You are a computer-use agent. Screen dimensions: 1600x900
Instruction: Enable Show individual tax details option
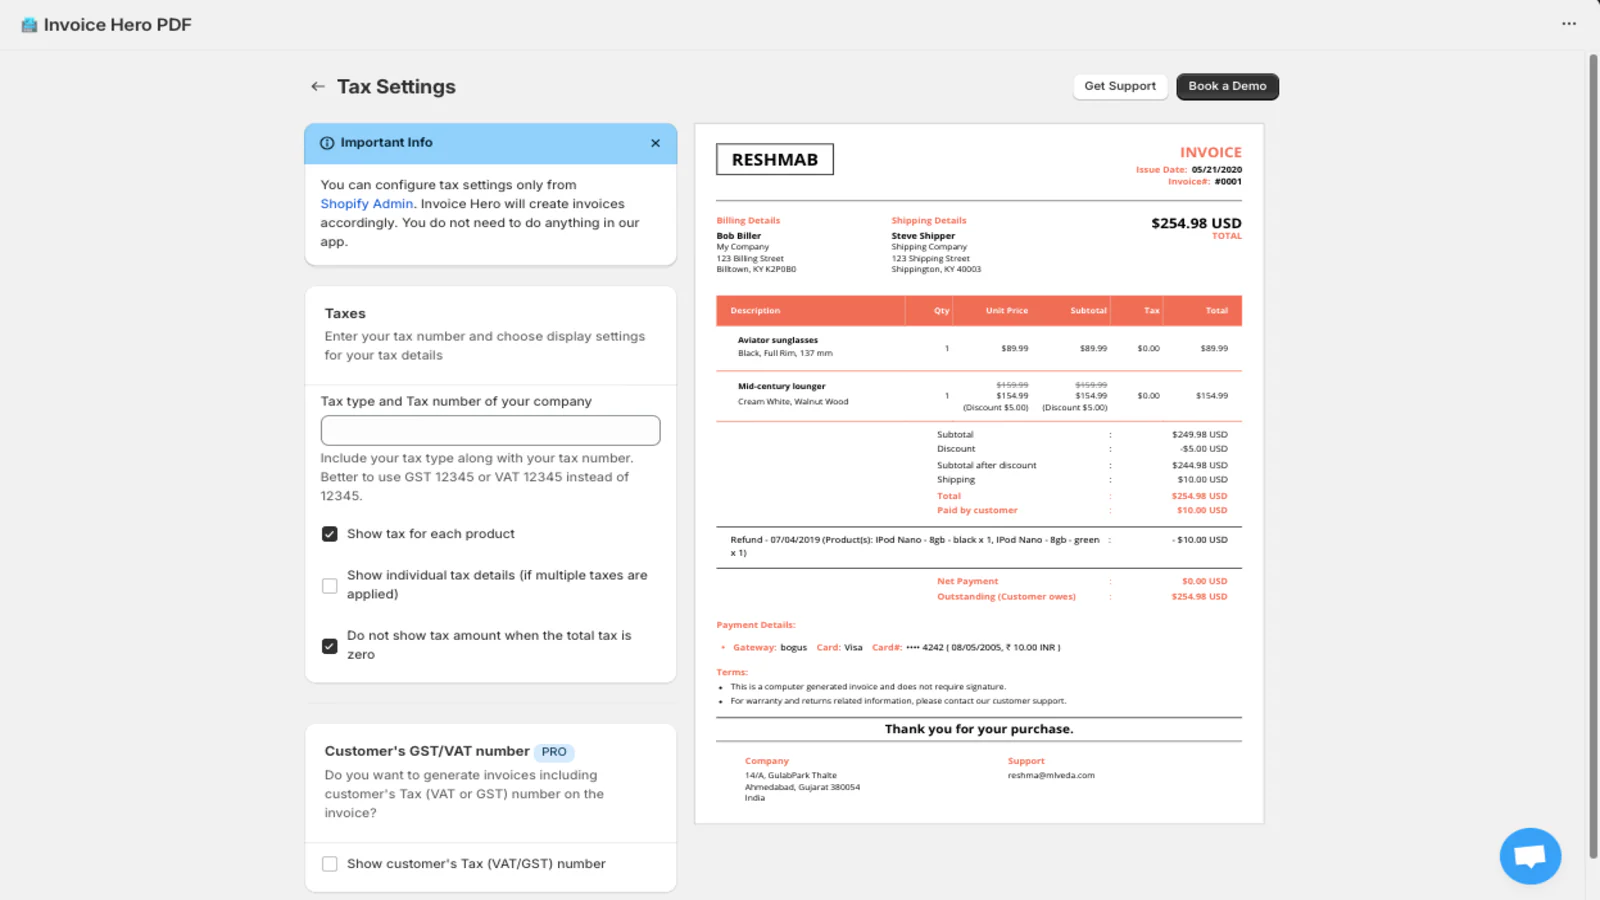330,585
